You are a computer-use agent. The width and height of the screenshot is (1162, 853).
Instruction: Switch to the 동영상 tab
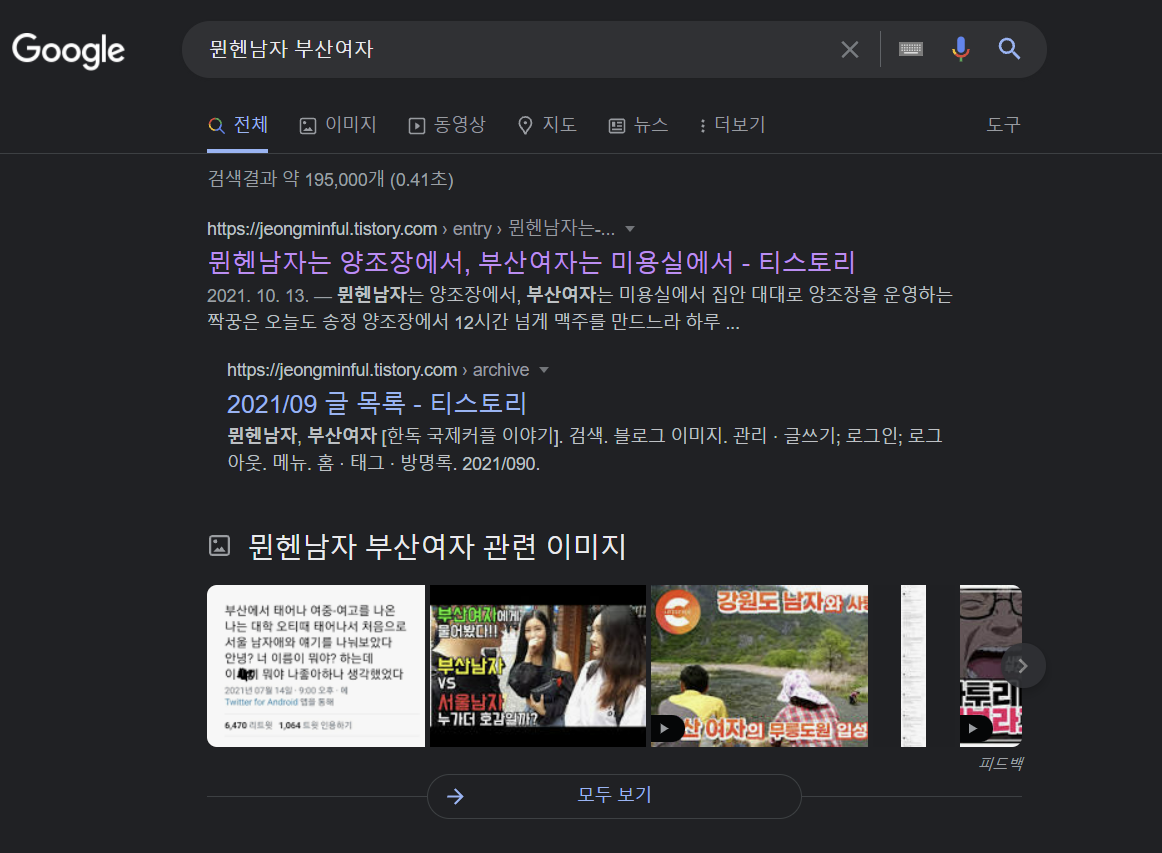447,125
